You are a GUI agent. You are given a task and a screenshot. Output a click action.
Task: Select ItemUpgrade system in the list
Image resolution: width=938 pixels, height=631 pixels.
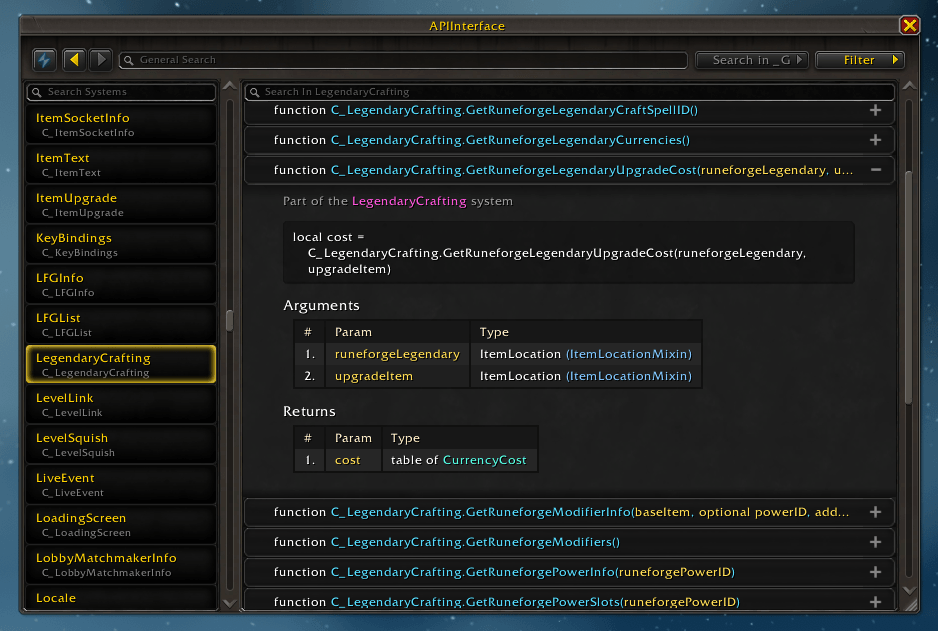(x=121, y=205)
